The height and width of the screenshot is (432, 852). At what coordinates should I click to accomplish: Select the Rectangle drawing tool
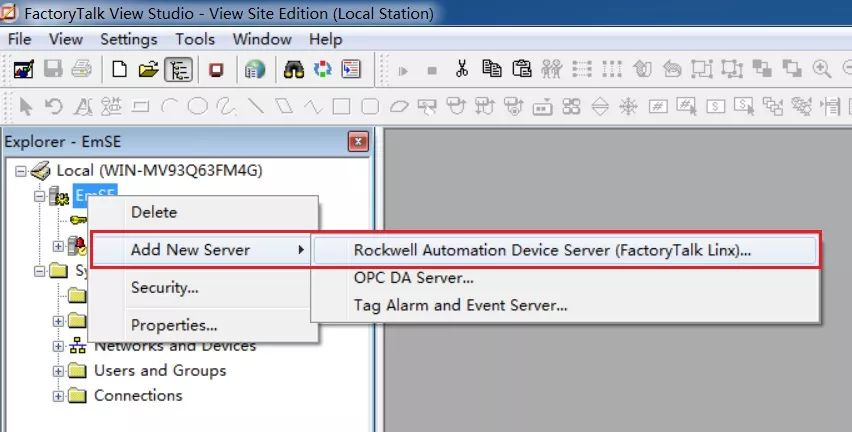click(x=341, y=106)
